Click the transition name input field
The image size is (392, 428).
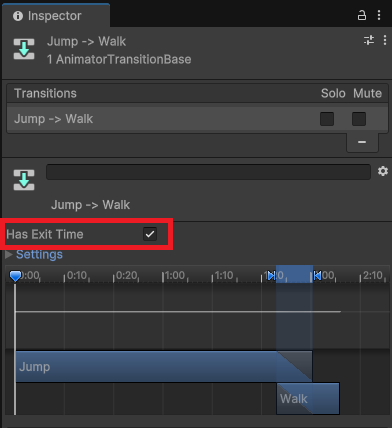(x=208, y=172)
